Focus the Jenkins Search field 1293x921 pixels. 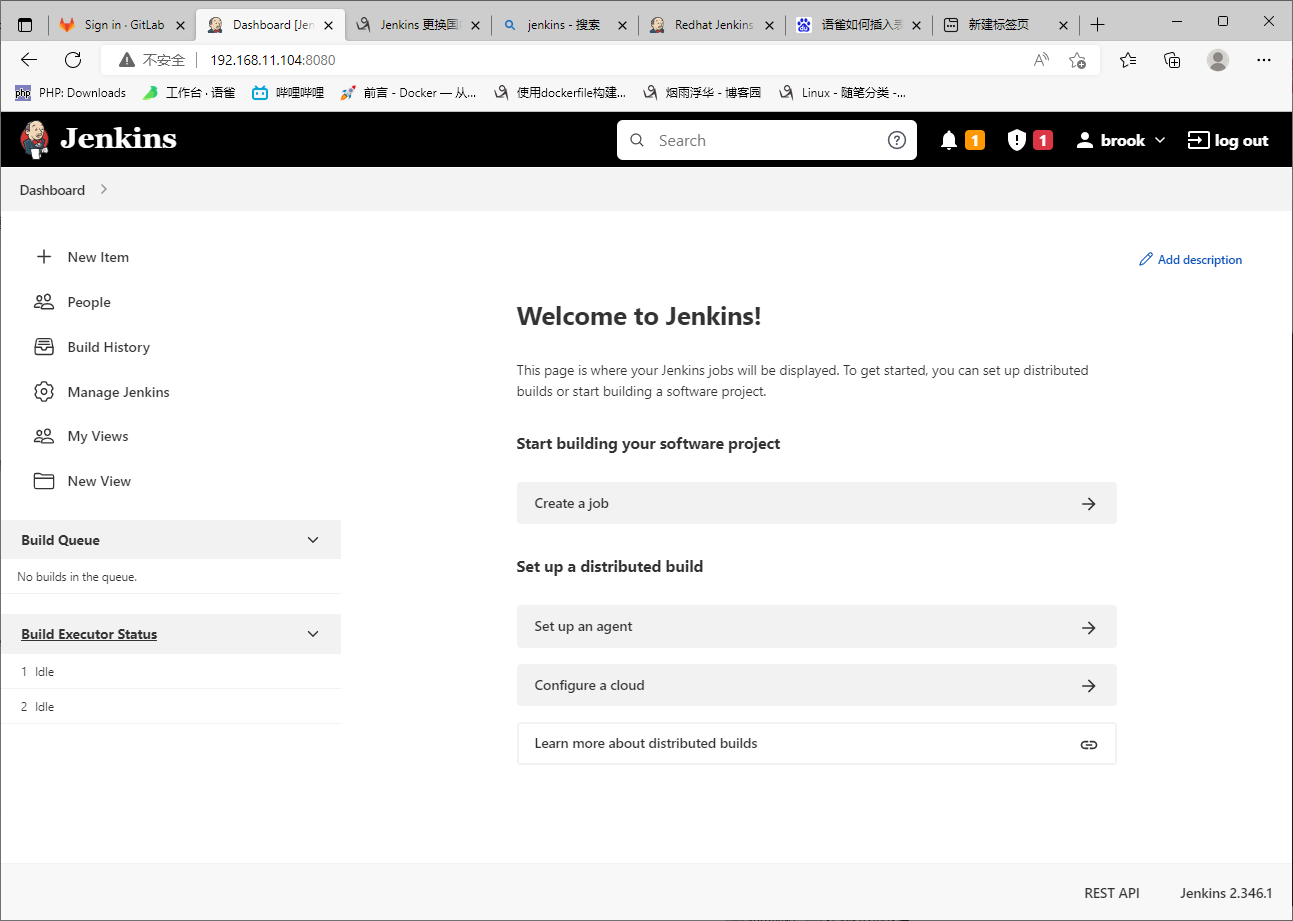767,140
